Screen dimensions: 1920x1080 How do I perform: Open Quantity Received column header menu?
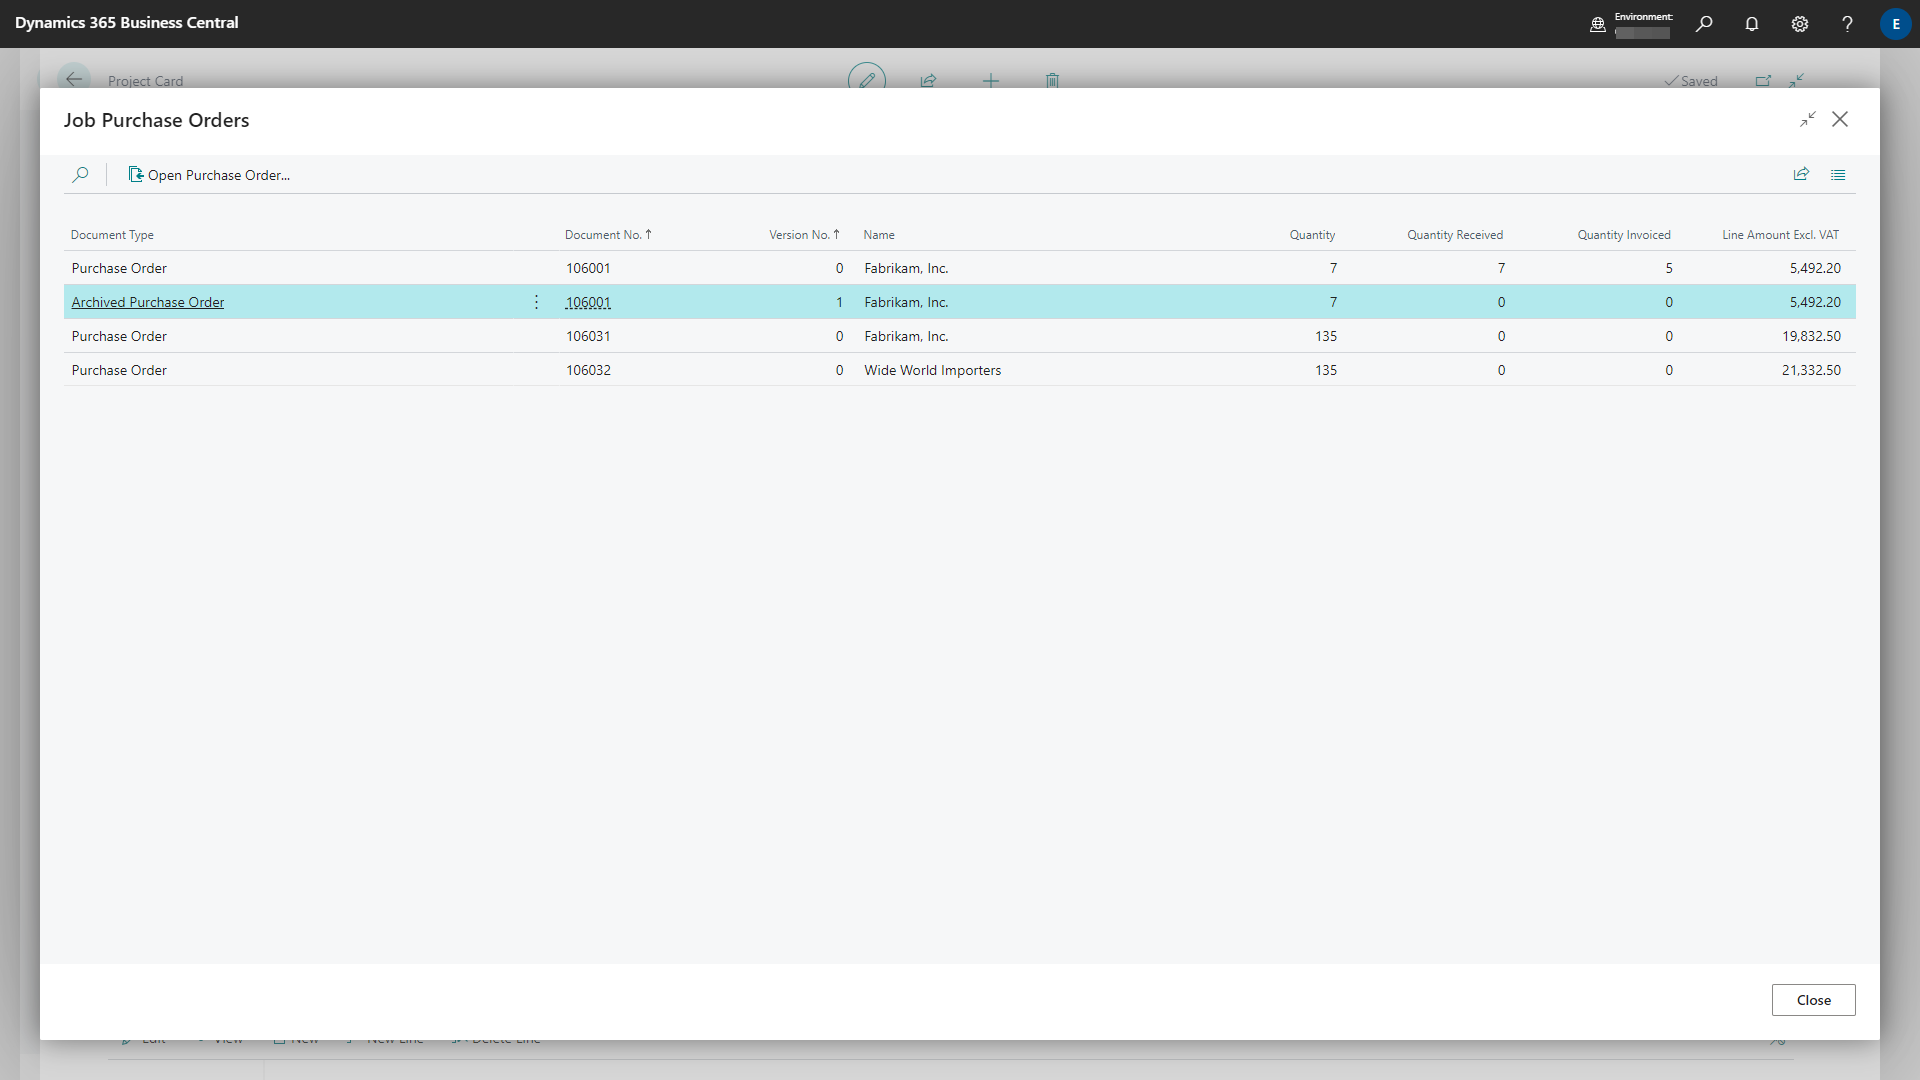(1455, 235)
